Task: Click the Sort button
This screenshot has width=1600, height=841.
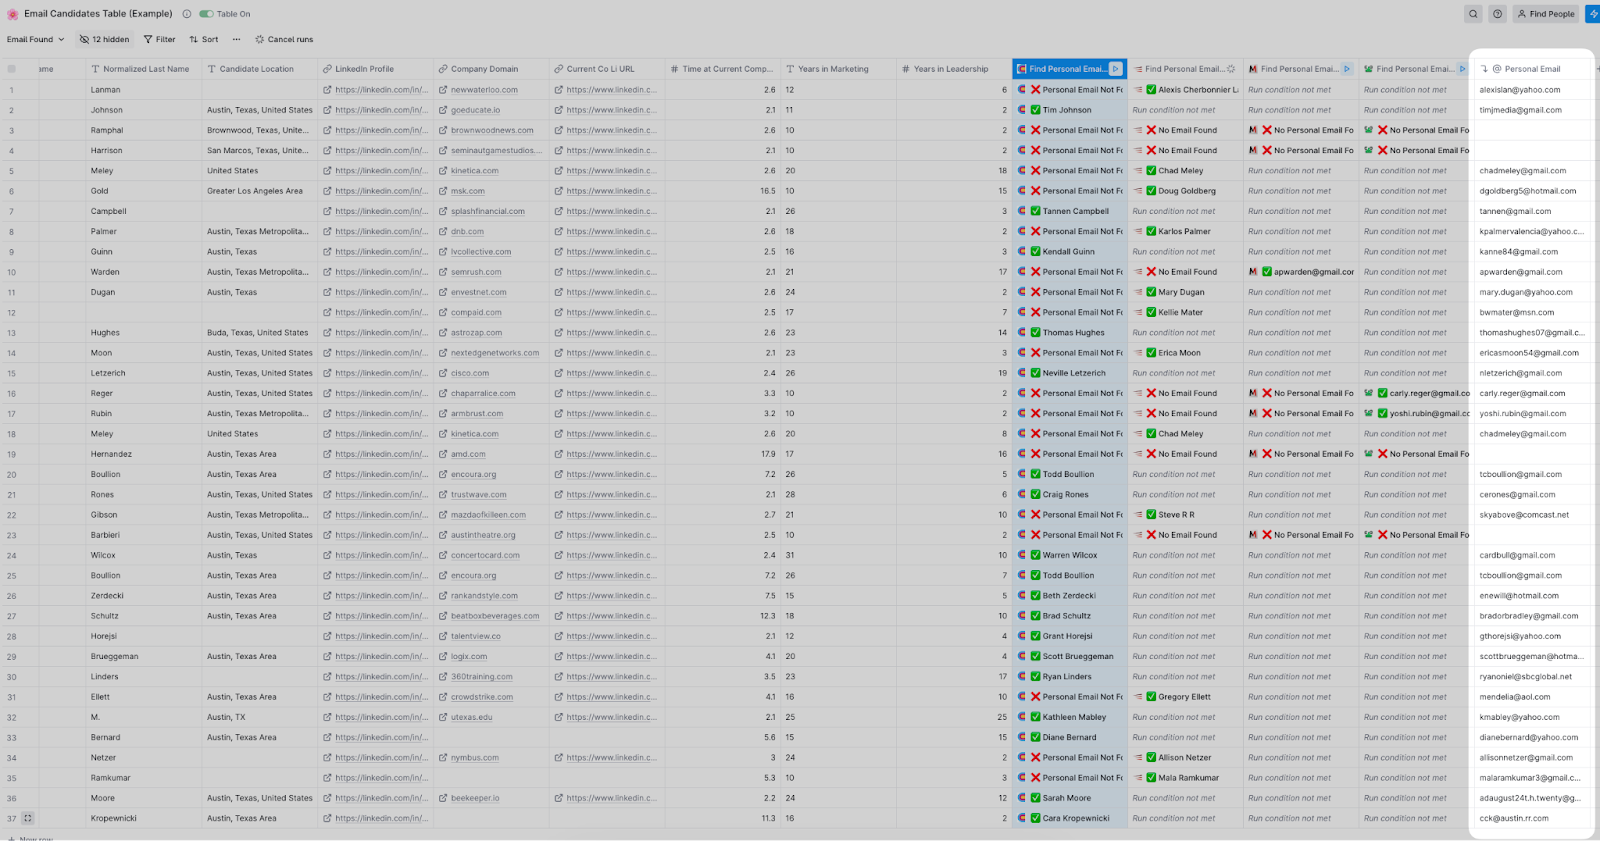Action: click(x=204, y=39)
